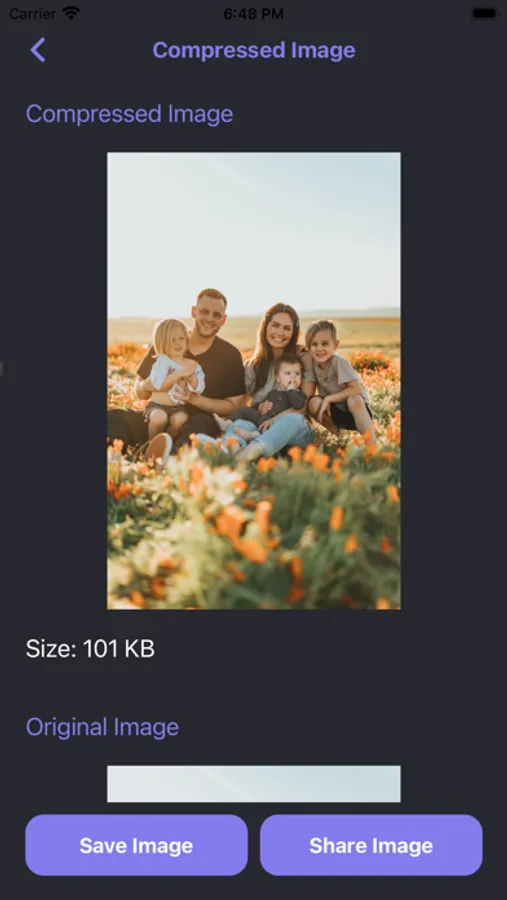Tap the Size: 101 KB label

[90, 649]
